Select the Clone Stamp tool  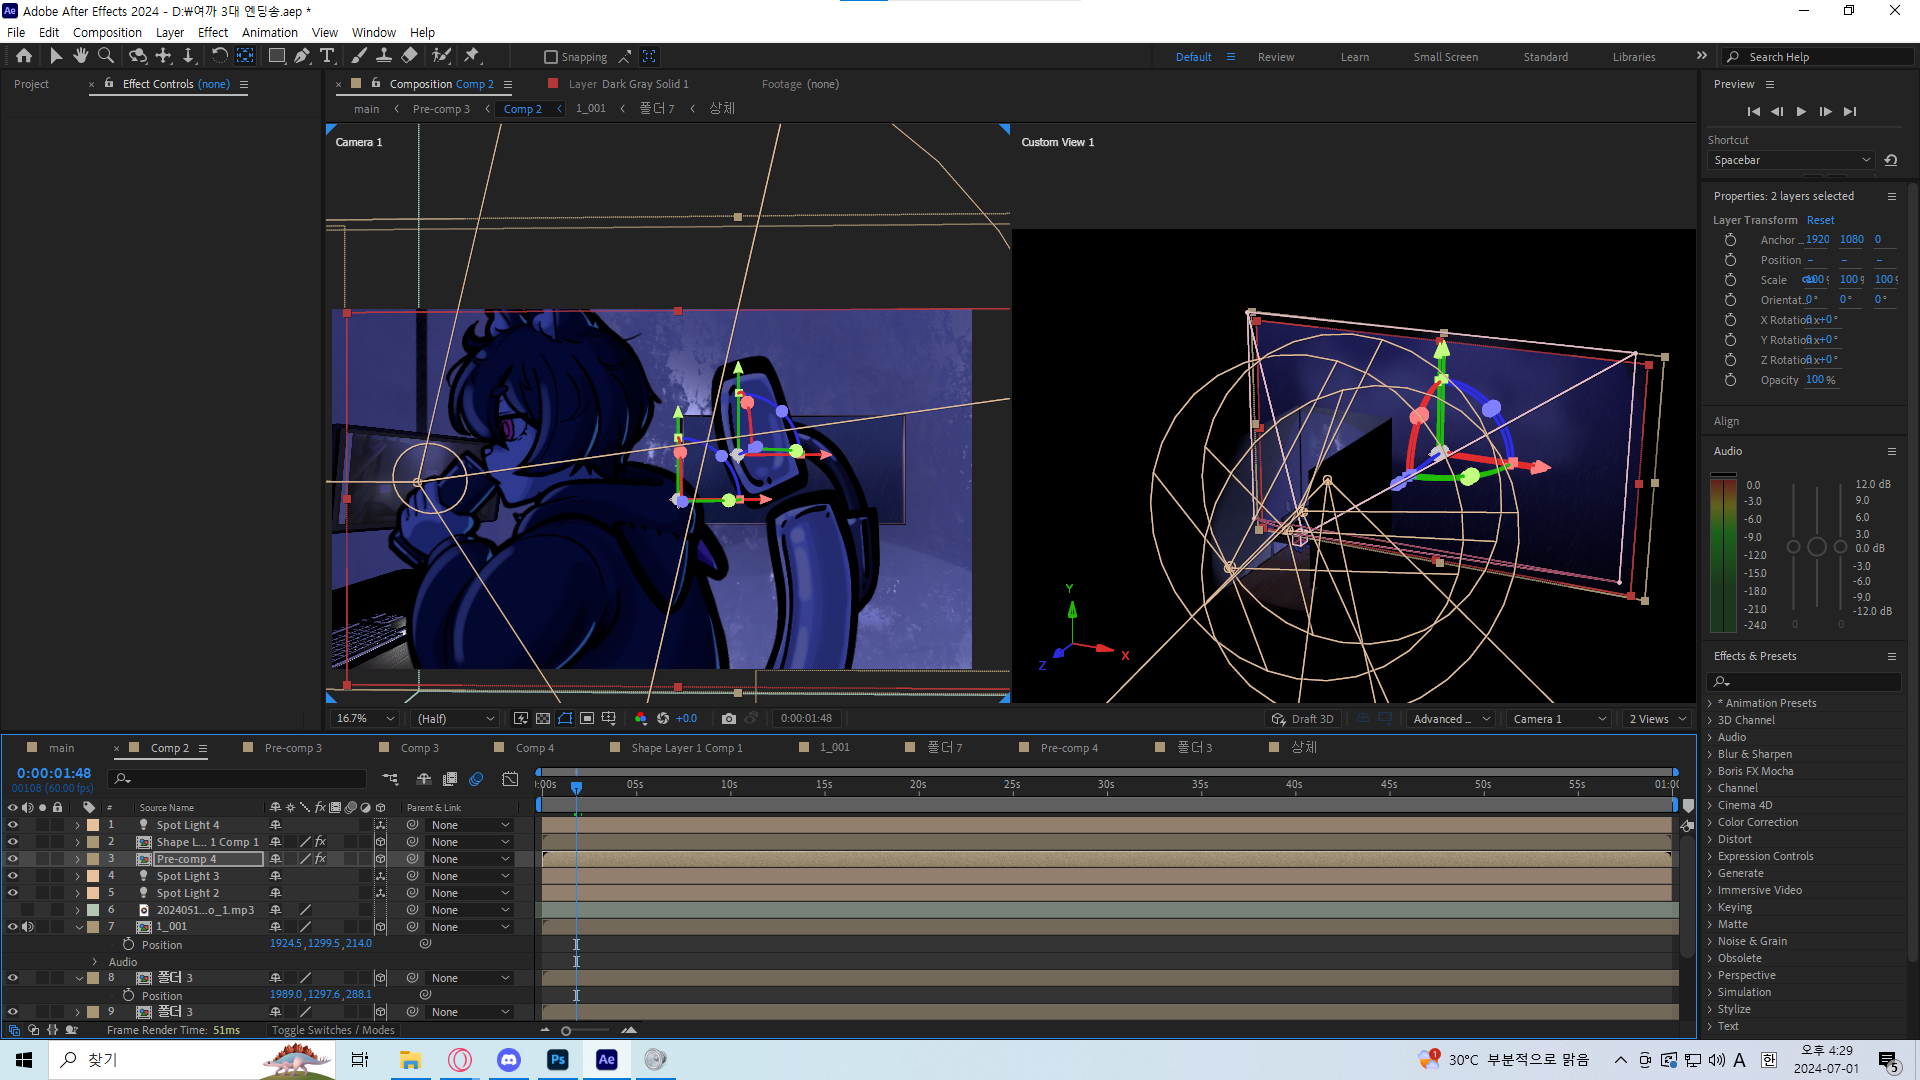click(x=384, y=56)
